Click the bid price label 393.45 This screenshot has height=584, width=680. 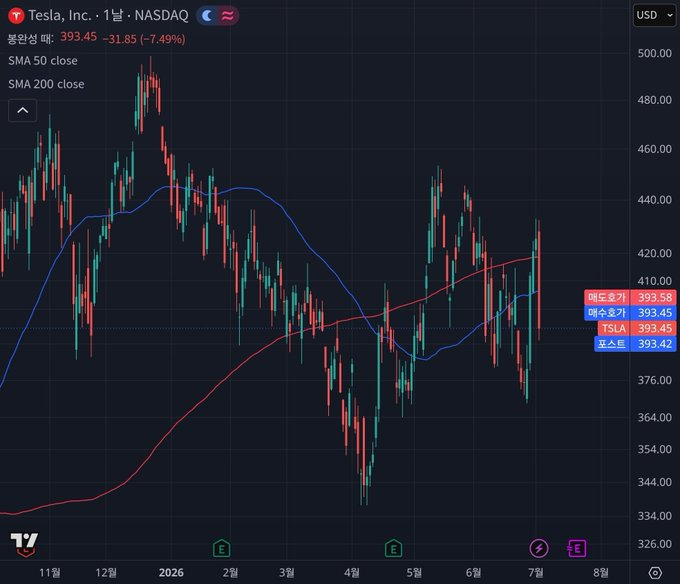pyautogui.click(x=630, y=313)
